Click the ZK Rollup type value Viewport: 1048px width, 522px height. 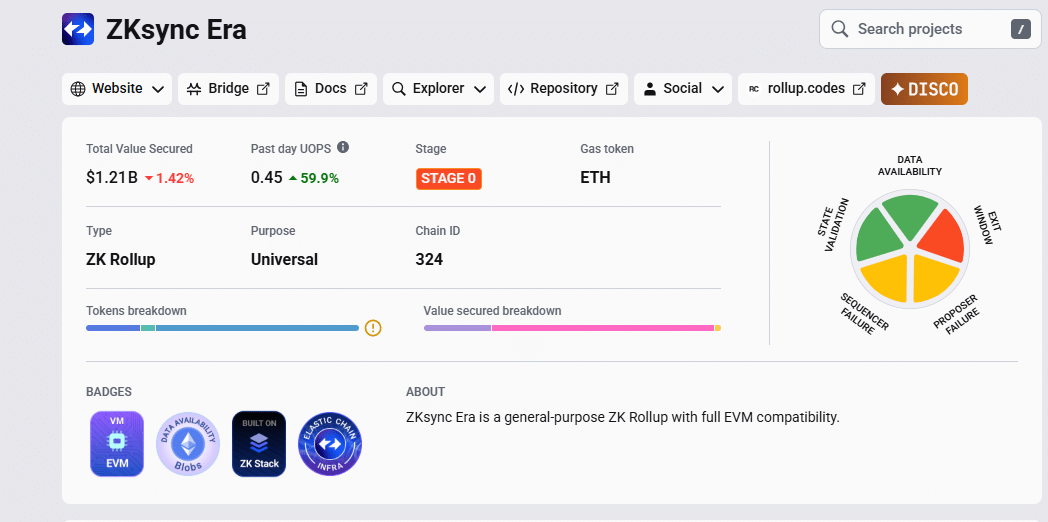[121, 259]
